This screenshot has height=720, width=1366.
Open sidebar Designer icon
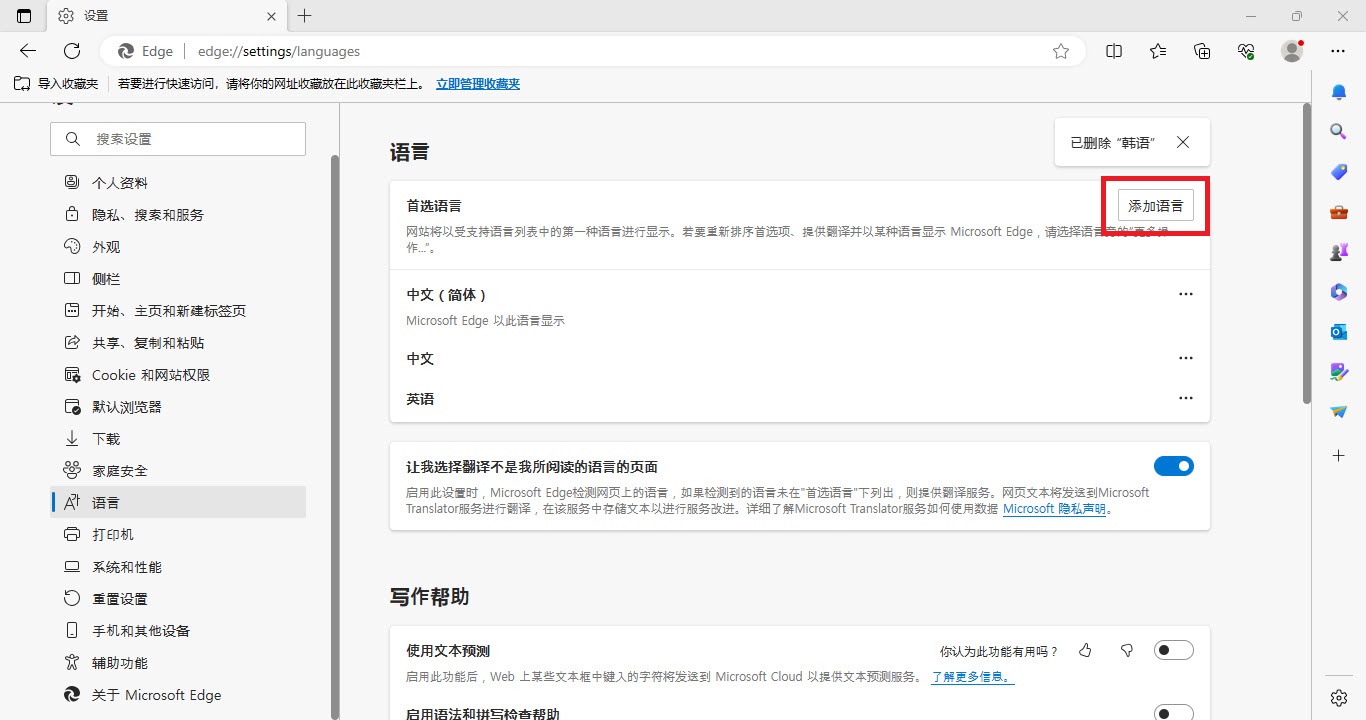tap(1339, 372)
